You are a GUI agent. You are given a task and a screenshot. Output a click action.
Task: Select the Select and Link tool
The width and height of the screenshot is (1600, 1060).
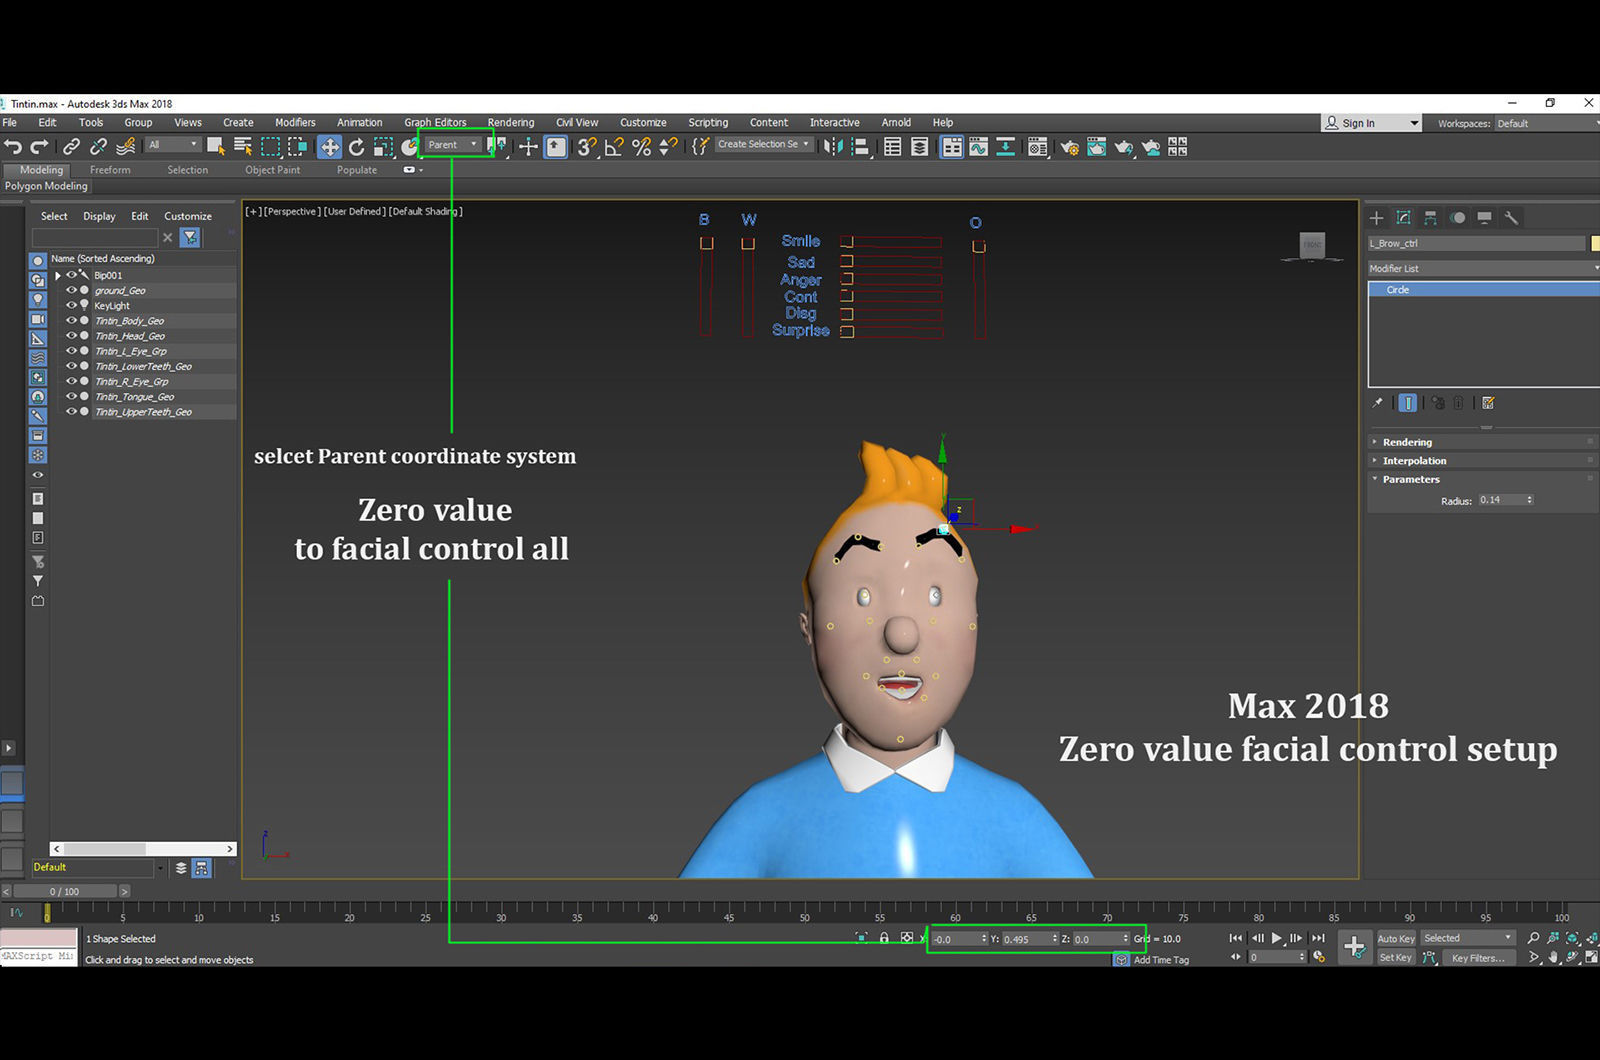[72, 147]
